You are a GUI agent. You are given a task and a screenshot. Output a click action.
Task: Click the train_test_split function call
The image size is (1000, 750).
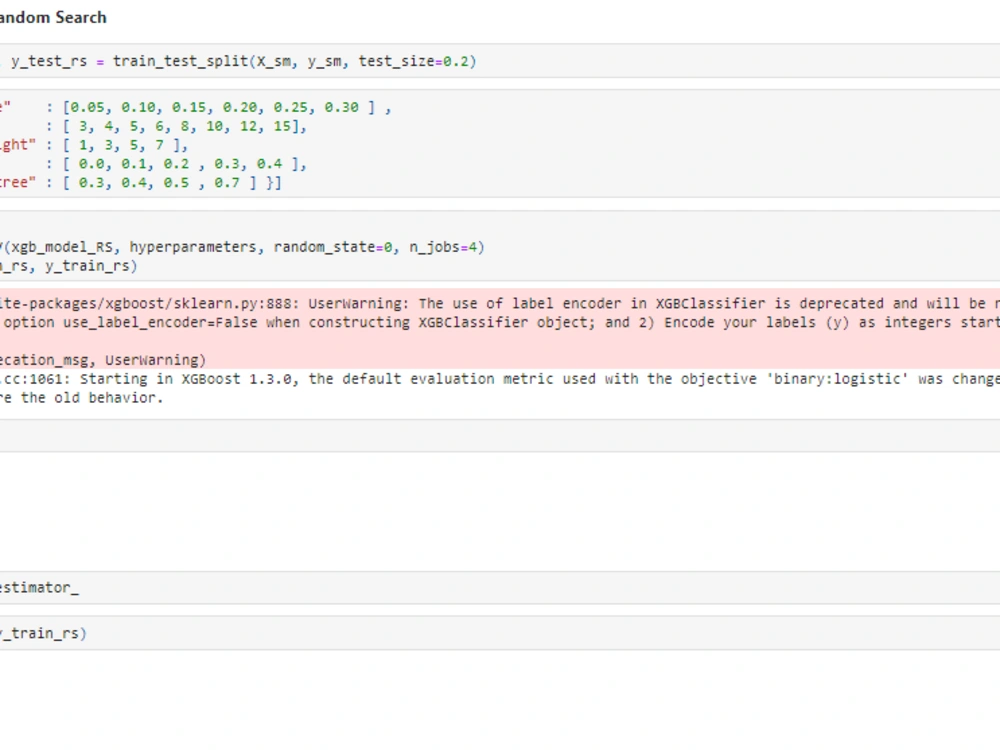(x=180, y=61)
